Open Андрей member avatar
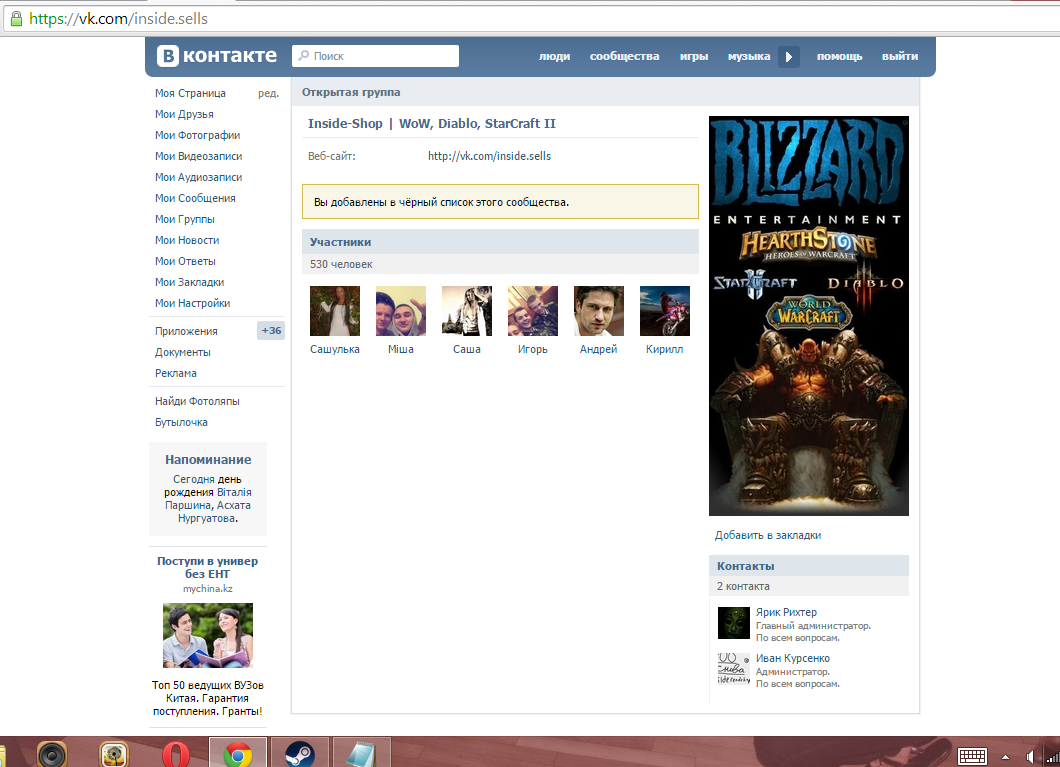Viewport: 1060px width, 767px height. tap(599, 311)
